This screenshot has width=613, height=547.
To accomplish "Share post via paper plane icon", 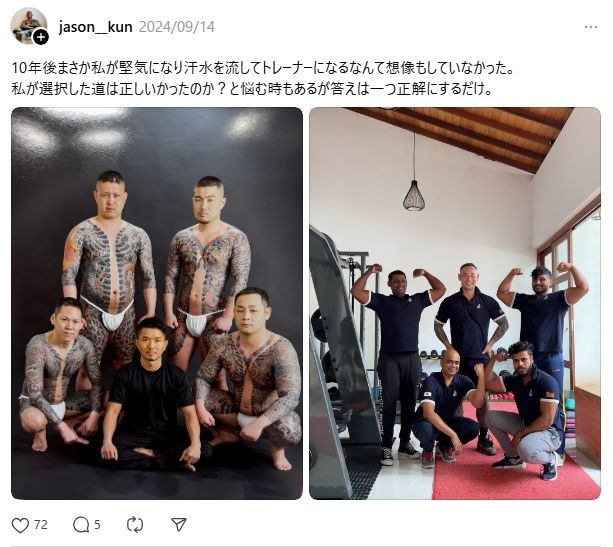I will (179, 524).
